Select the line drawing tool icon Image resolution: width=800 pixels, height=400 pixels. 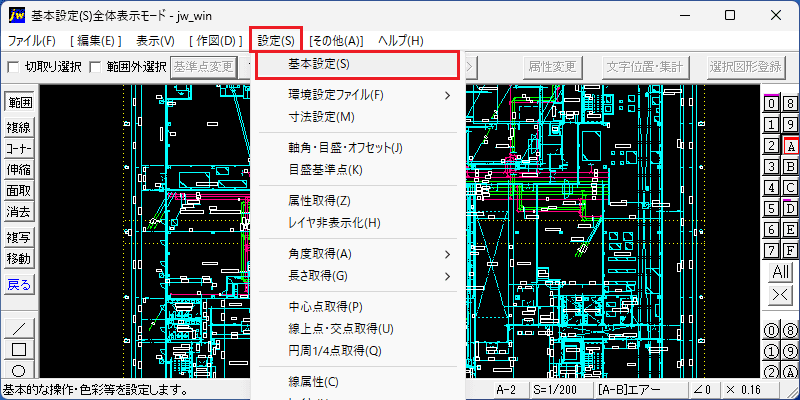click(x=19, y=328)
